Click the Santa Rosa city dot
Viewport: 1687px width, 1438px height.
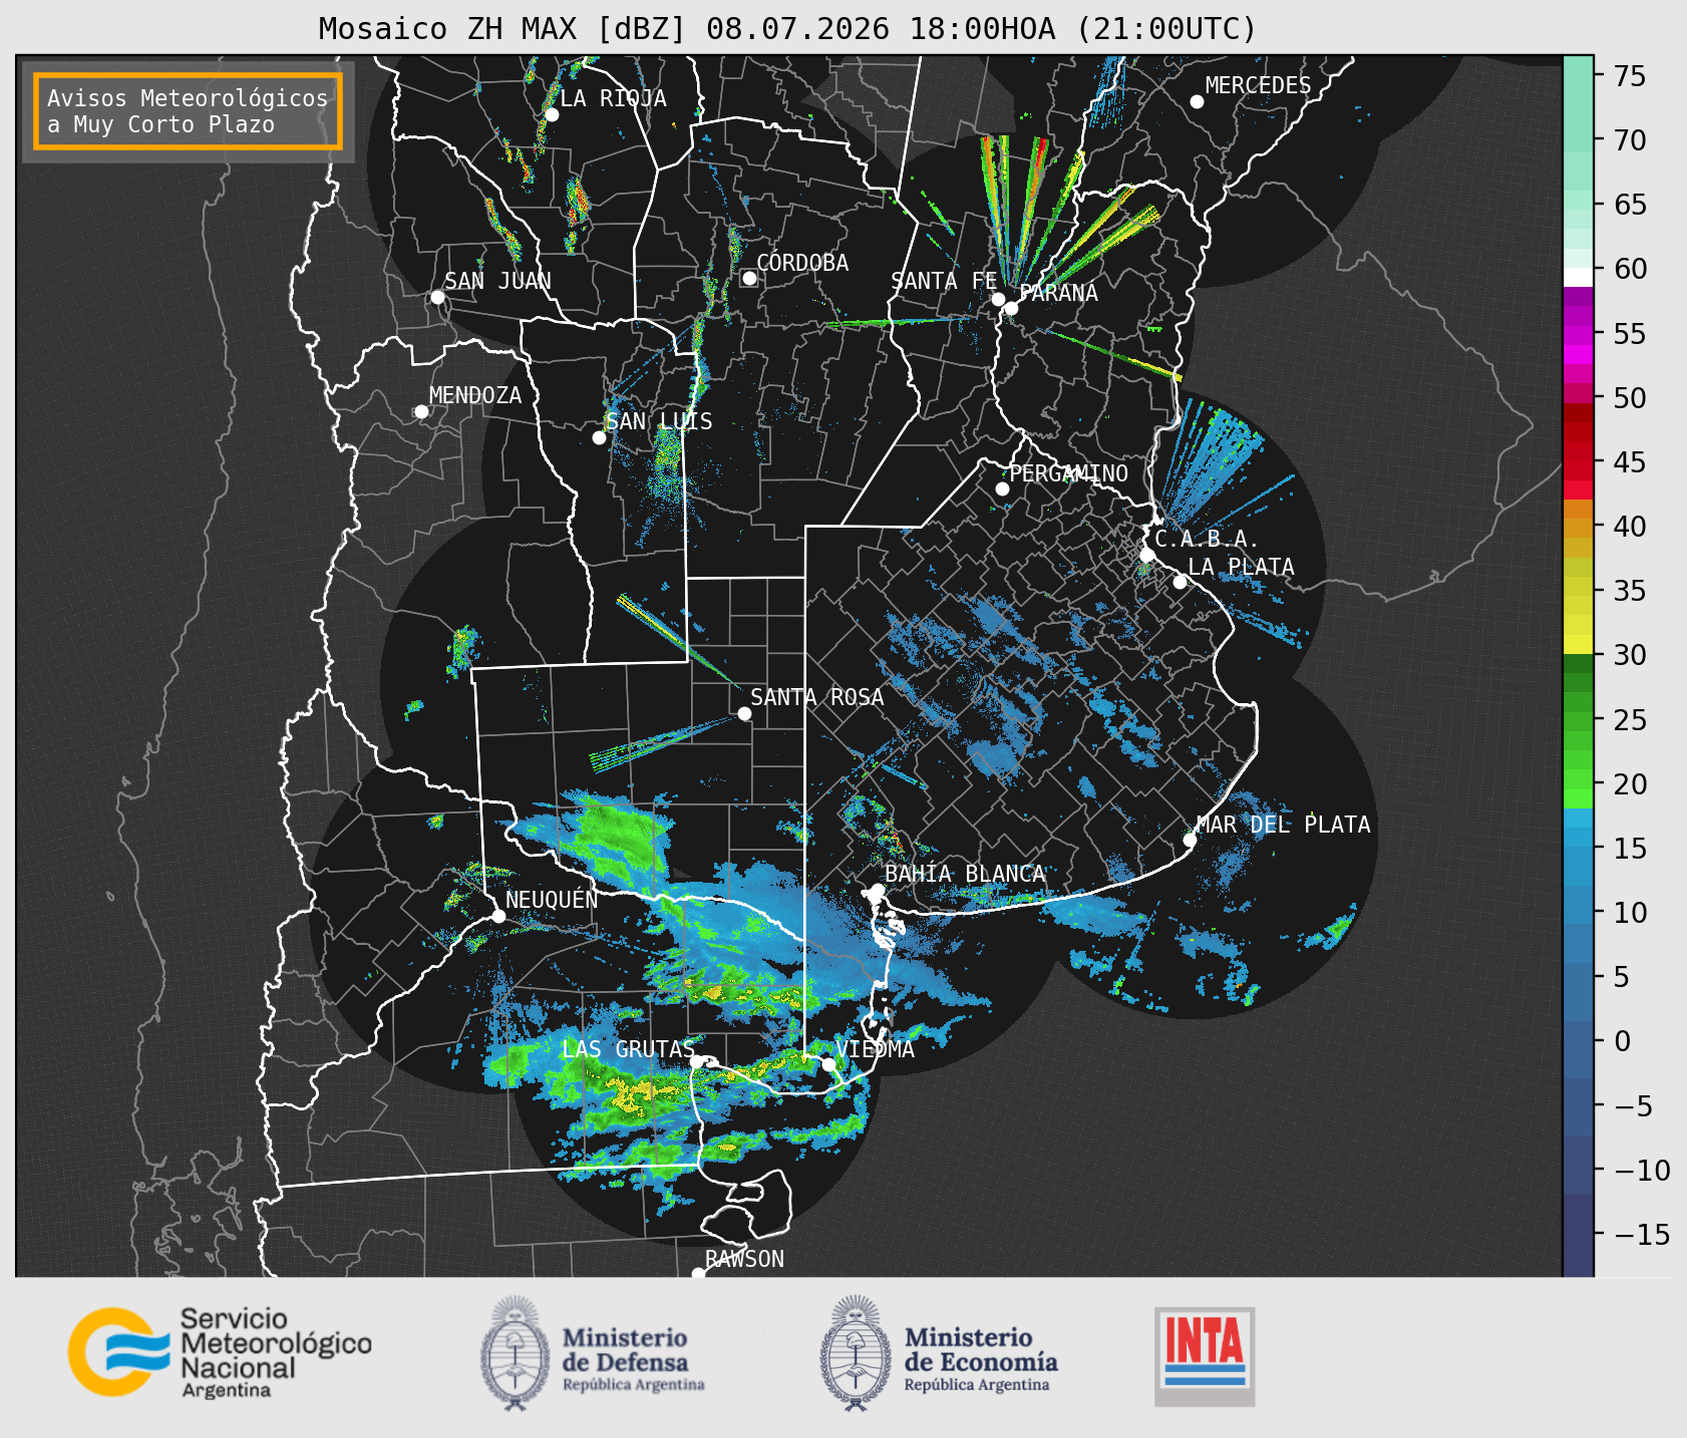point(744,713)
